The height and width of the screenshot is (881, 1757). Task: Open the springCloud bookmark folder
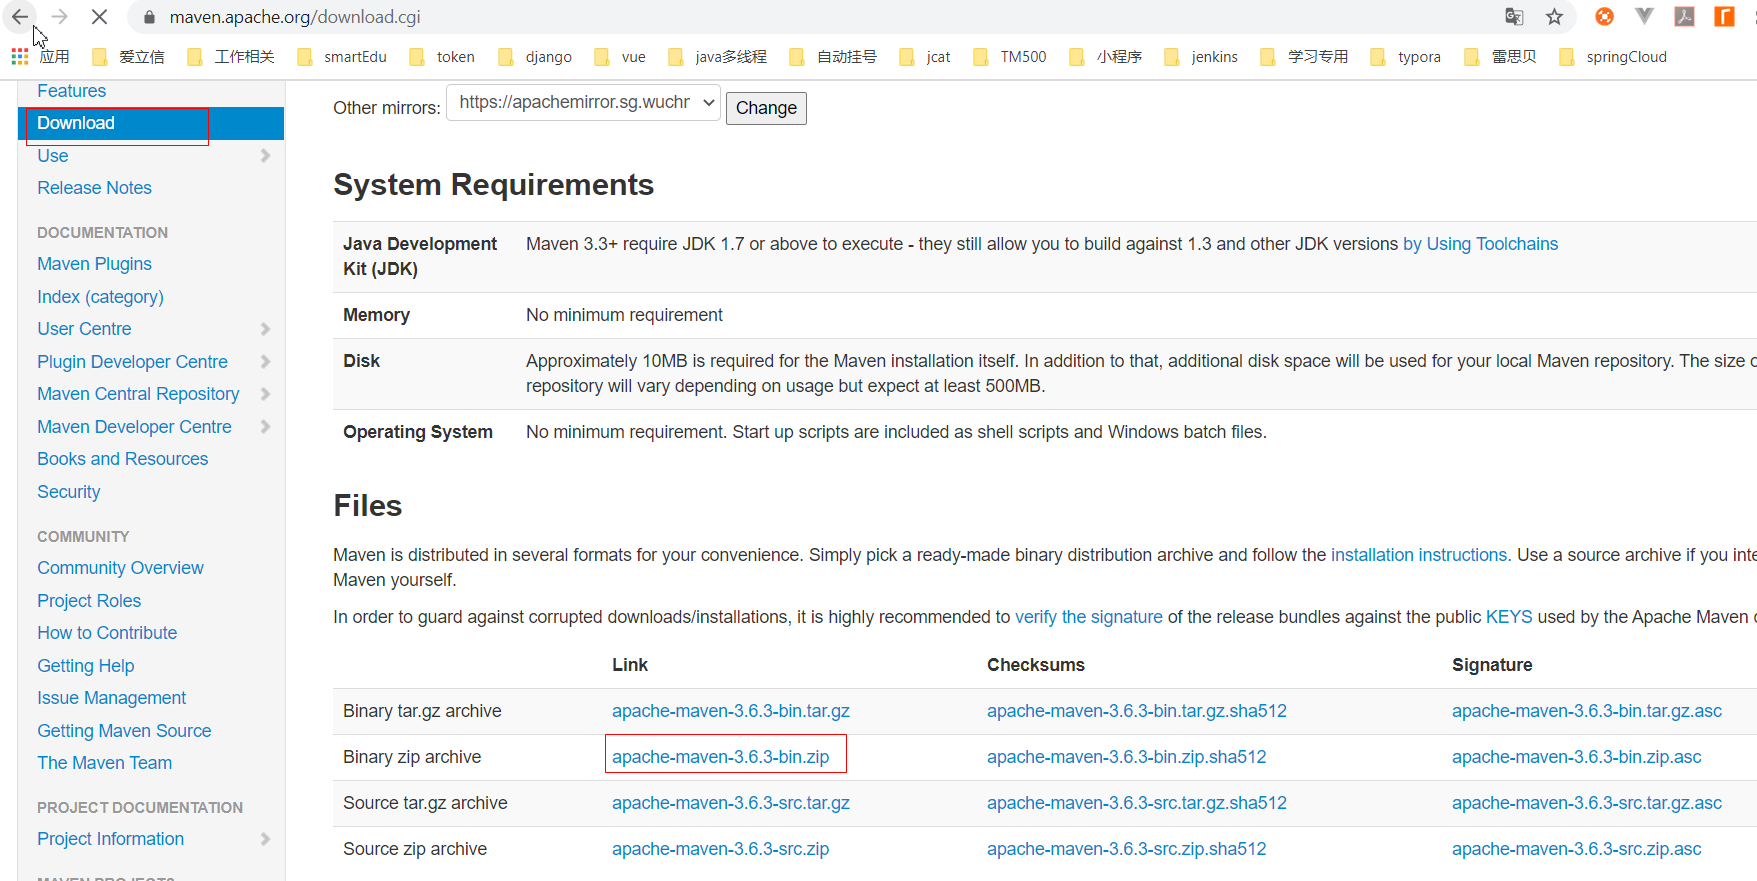1613,57
